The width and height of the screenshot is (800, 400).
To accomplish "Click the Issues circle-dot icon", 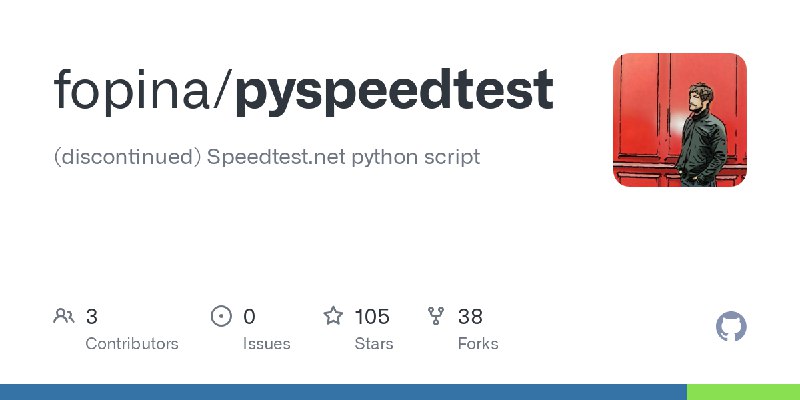I will point(221,316).
